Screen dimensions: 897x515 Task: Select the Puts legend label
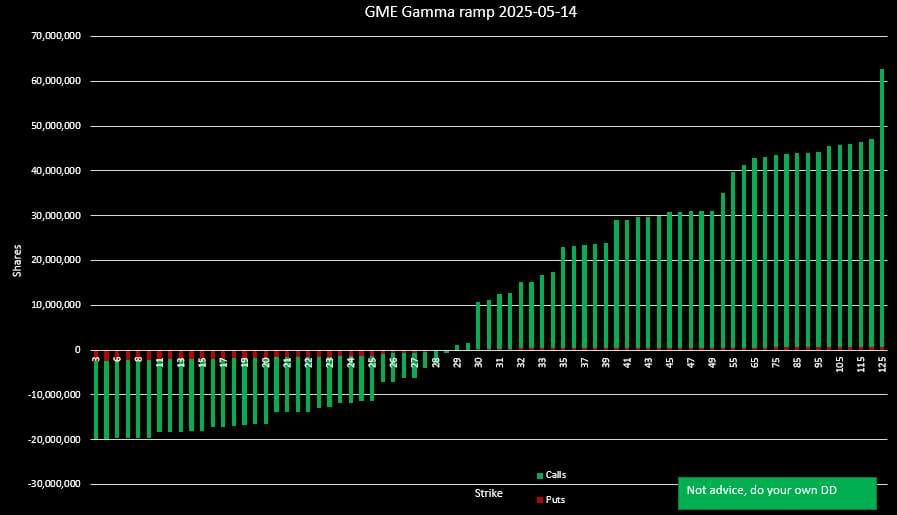555,500
